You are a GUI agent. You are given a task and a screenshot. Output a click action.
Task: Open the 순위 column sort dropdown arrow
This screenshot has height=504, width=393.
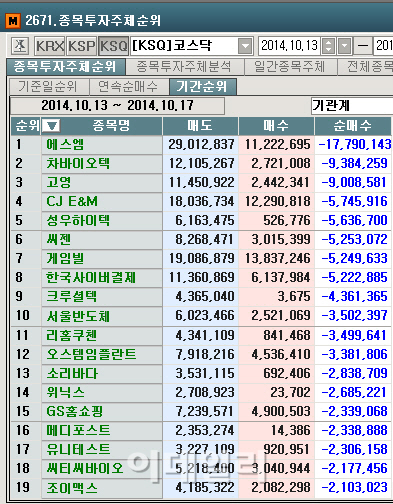pyautogui.click(x=52, y=126)
